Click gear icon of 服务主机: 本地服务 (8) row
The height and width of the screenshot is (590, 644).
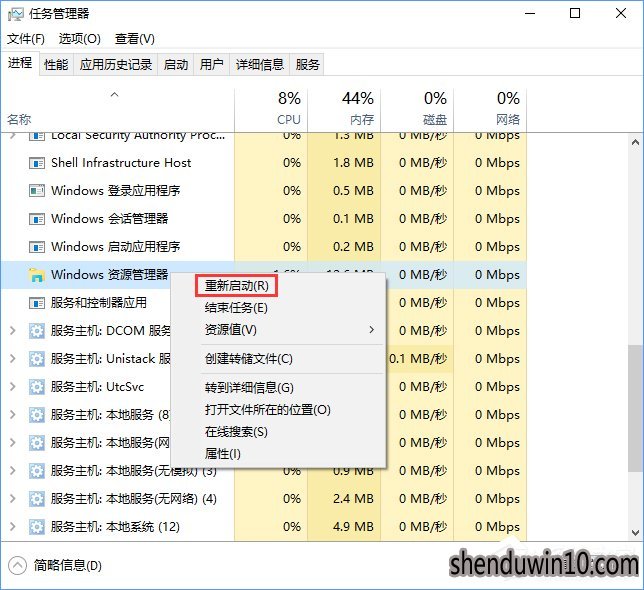click(x=37, y=415)
